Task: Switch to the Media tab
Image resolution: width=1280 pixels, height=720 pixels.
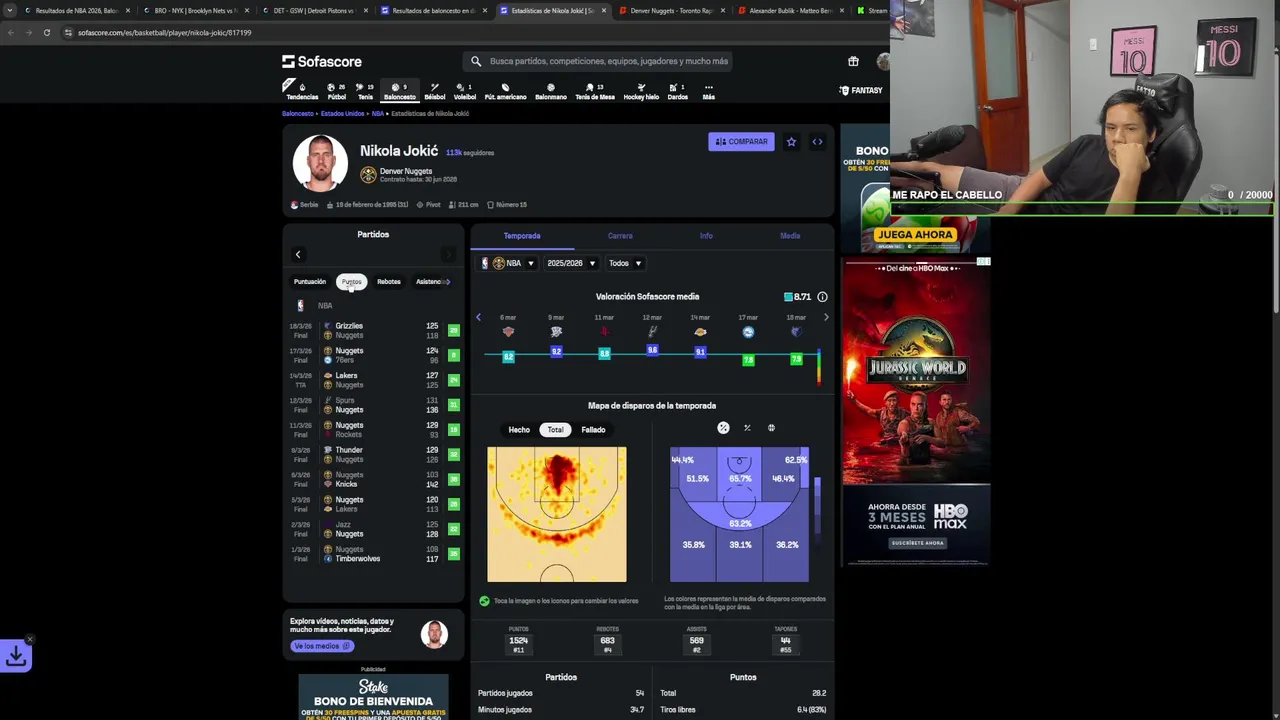Action: pyautogui.click(x=790, y=236)
